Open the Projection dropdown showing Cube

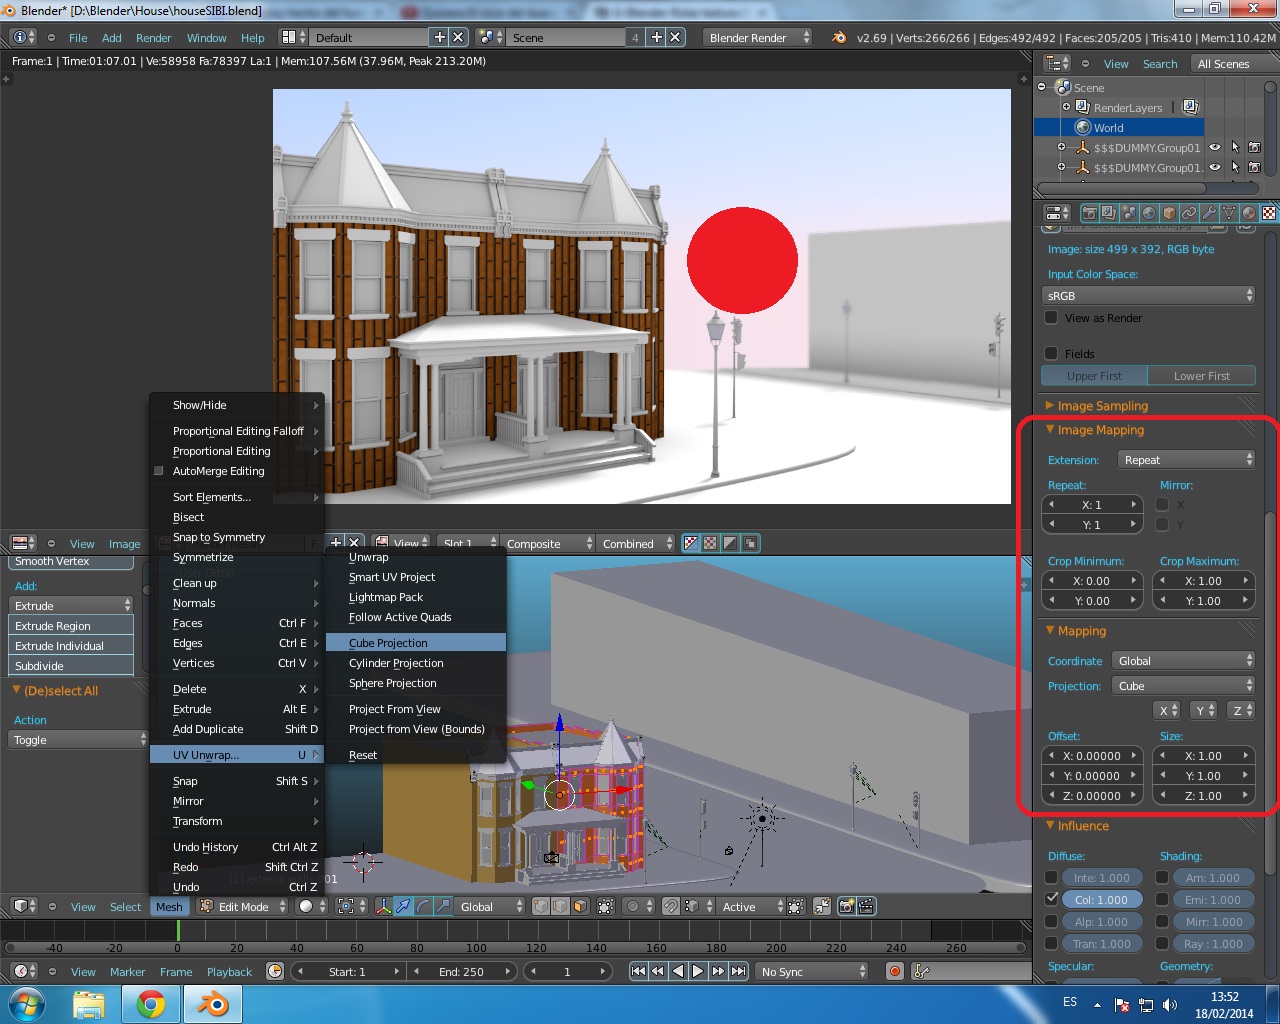point(1183,686)
